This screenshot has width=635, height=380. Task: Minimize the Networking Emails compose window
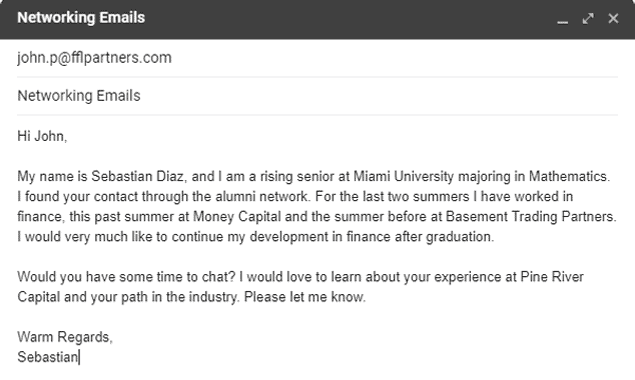pos(563,19)
